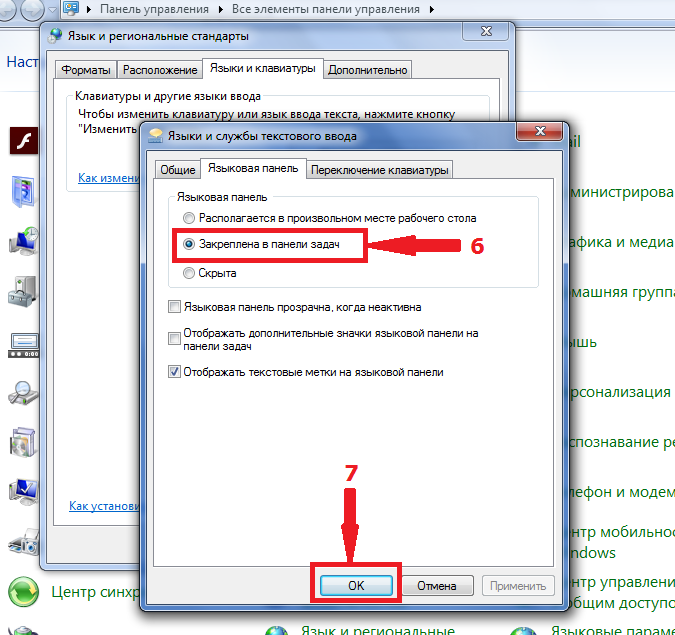Open the 'Центр мобильности Windows' item
The width and height of the screenshot is (675, 635).
[622, 542]
